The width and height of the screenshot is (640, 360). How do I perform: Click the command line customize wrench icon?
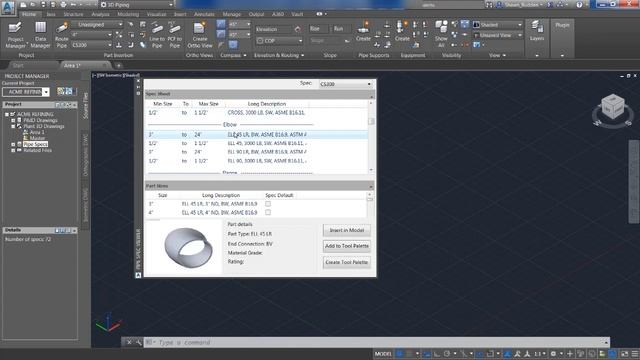[x=138, y=342]
